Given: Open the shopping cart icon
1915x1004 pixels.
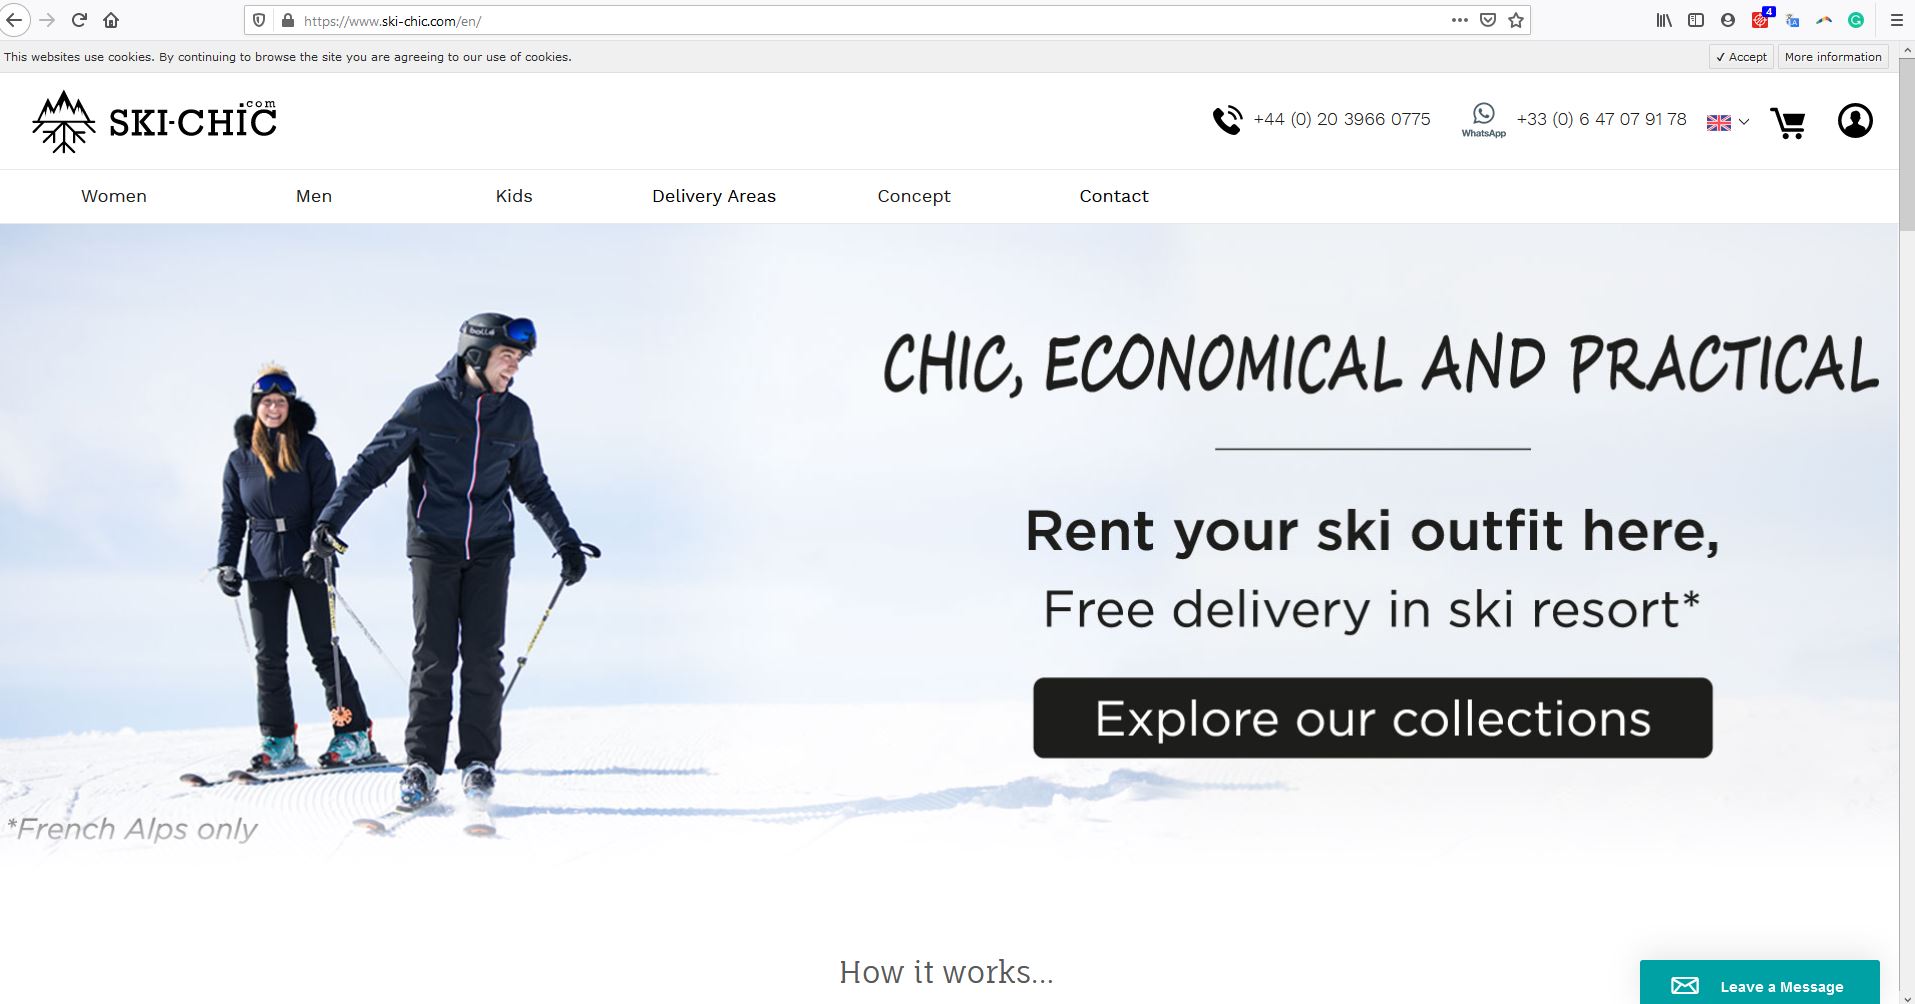Looking at the screenshot, I should click(1787, 122).
